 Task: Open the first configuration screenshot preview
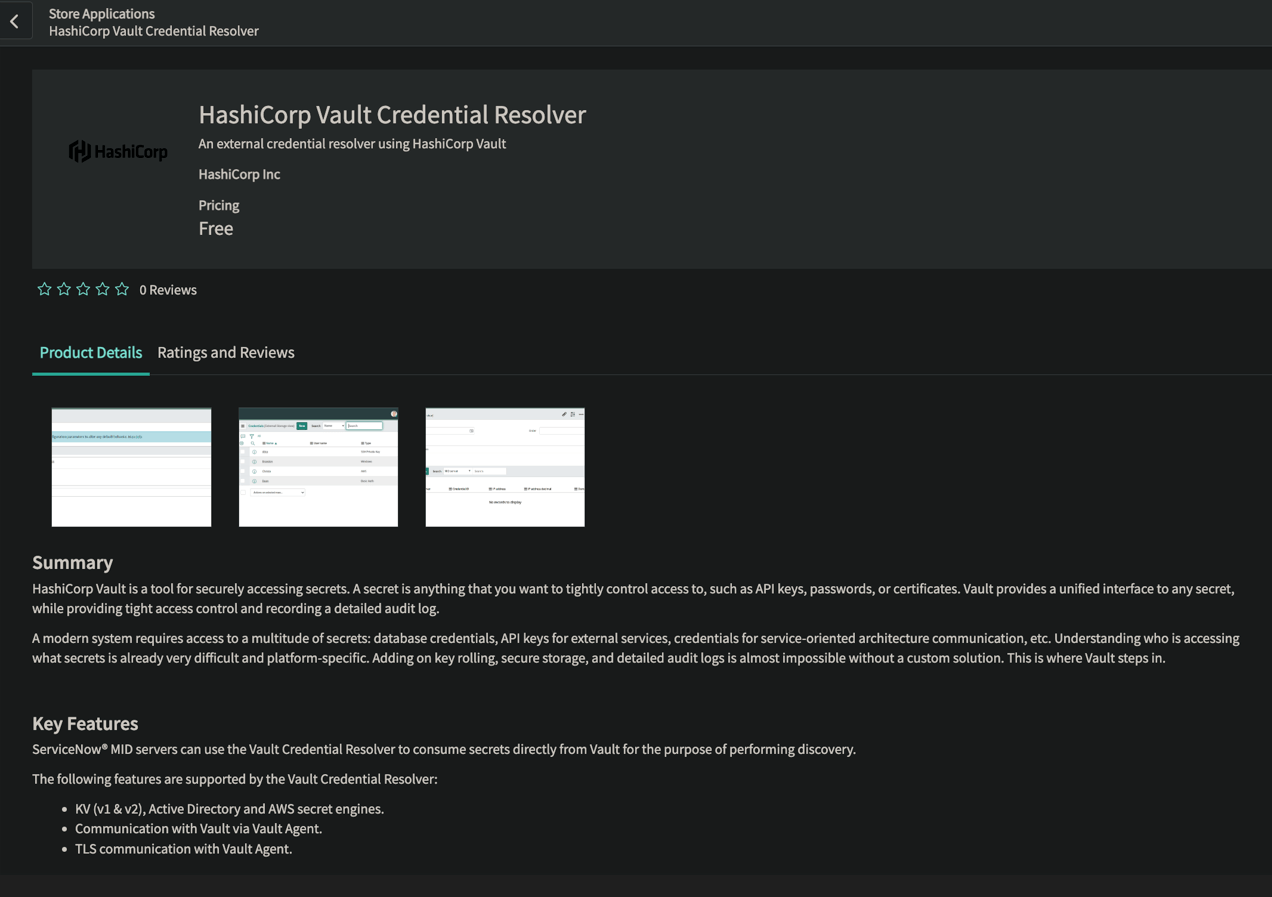[130, 466]
